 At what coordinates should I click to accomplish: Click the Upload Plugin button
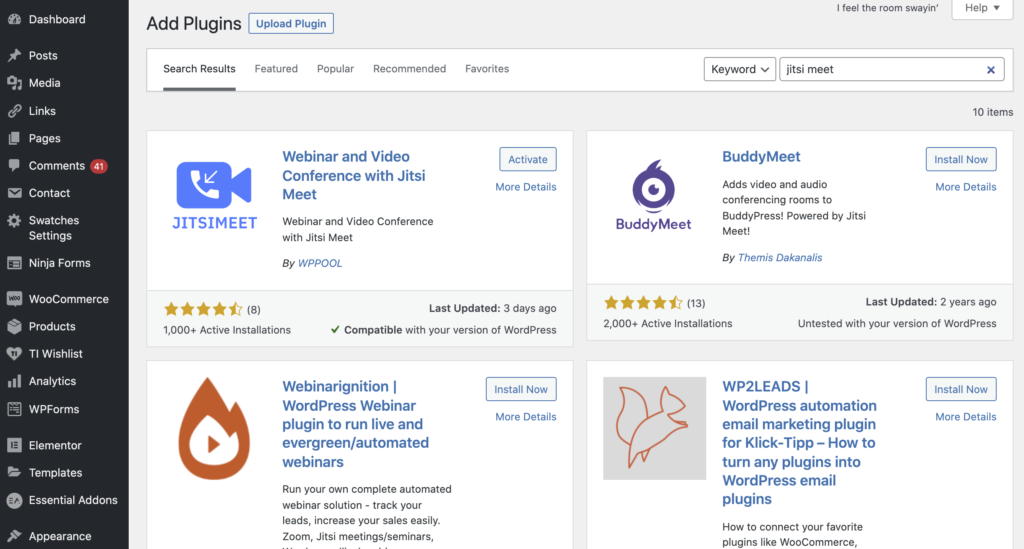click(x=291, y=24)
